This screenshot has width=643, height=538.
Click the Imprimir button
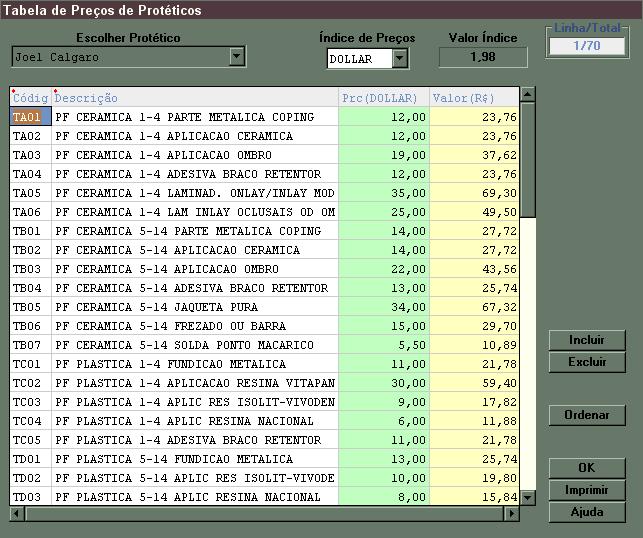pos(587,490)
